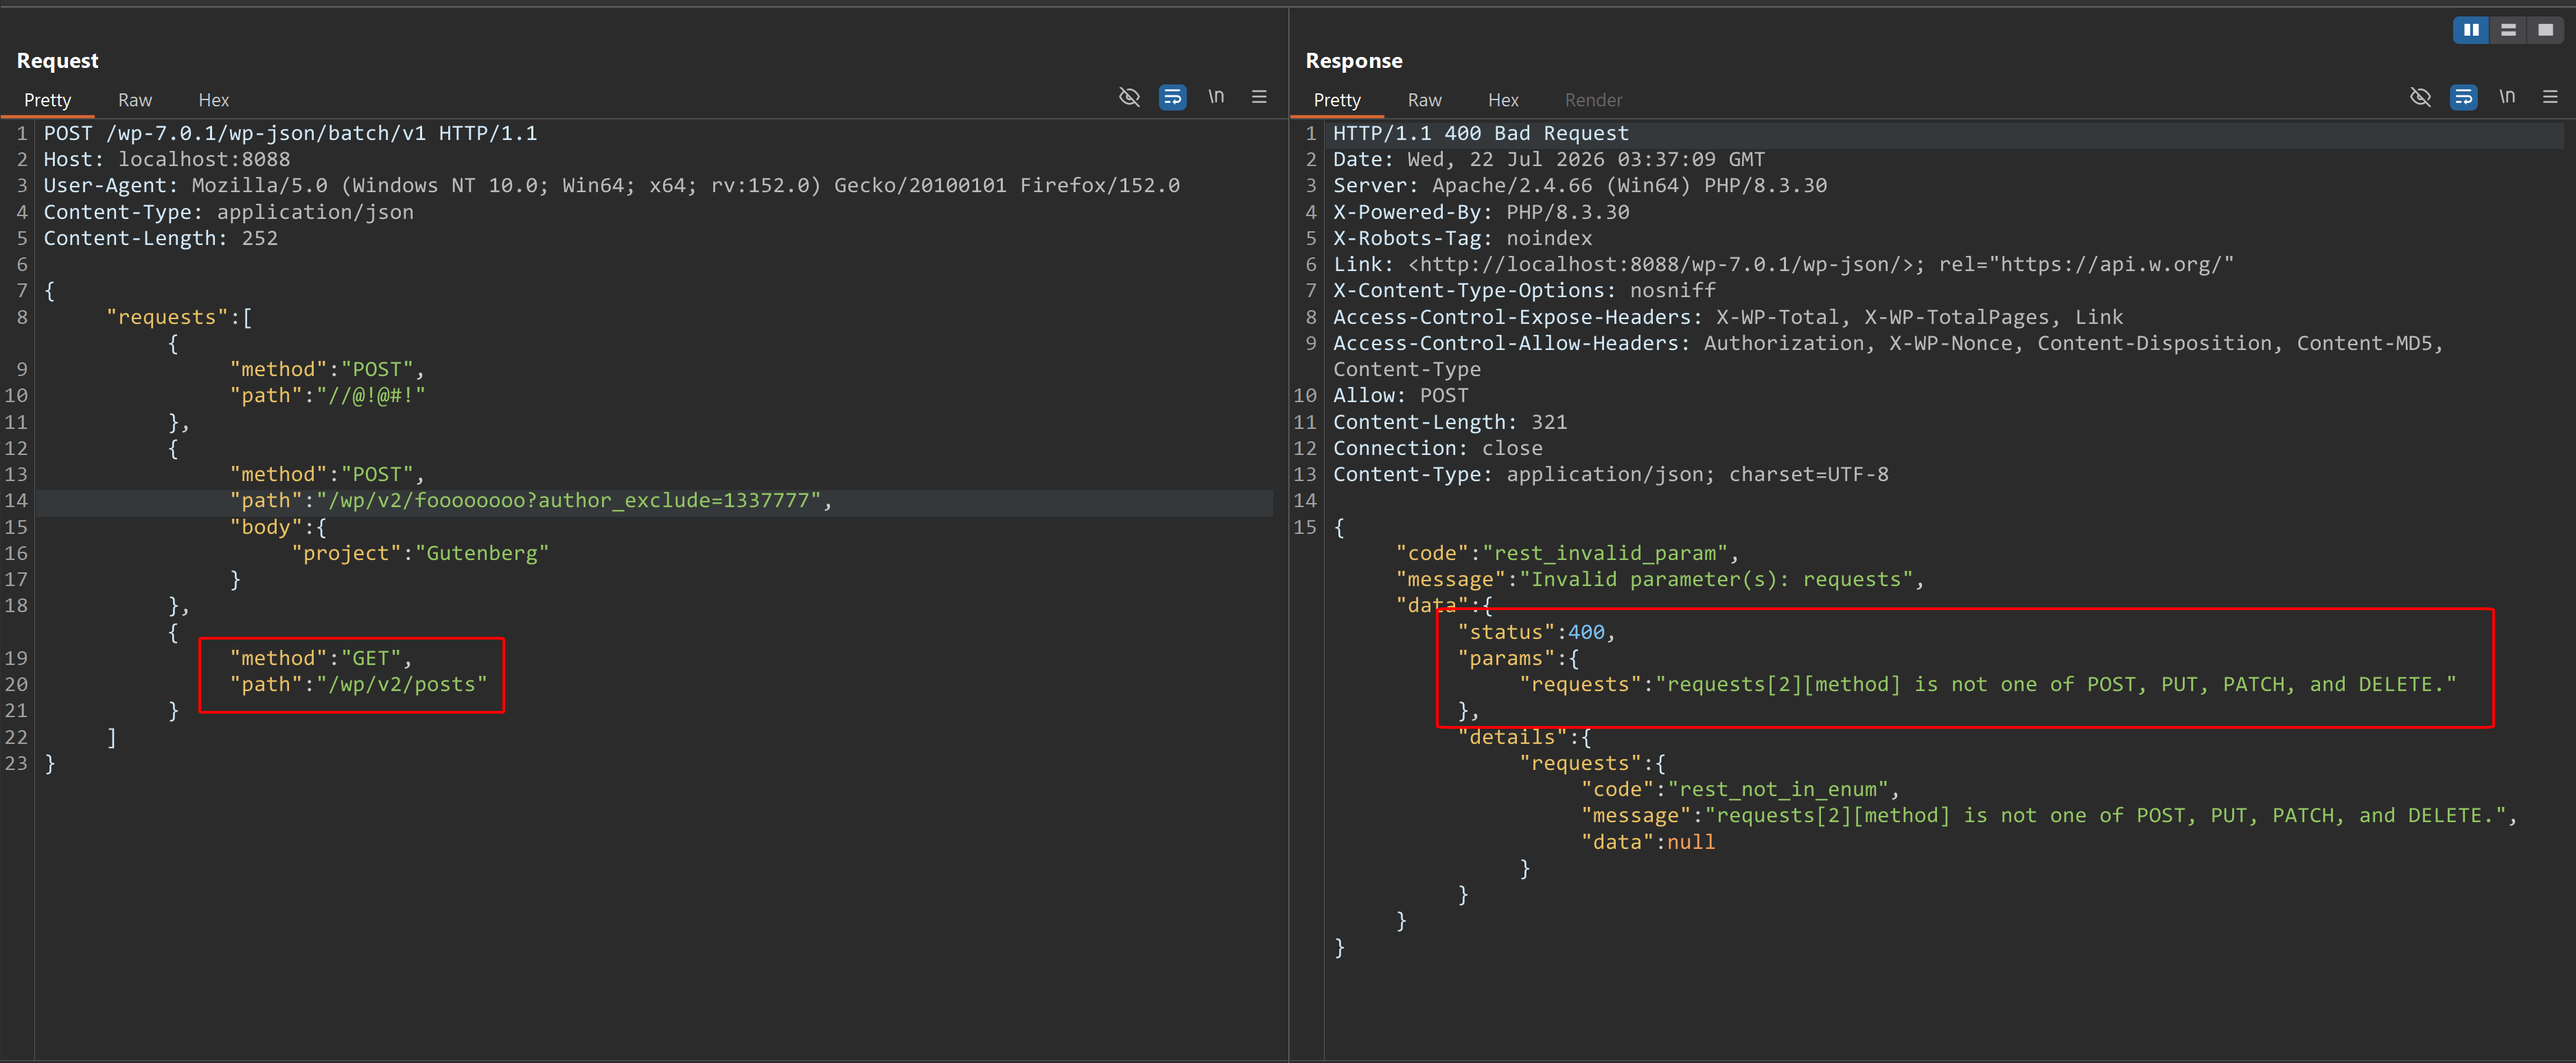Open the Response editor hamburger options menu

click(2550, 97)
